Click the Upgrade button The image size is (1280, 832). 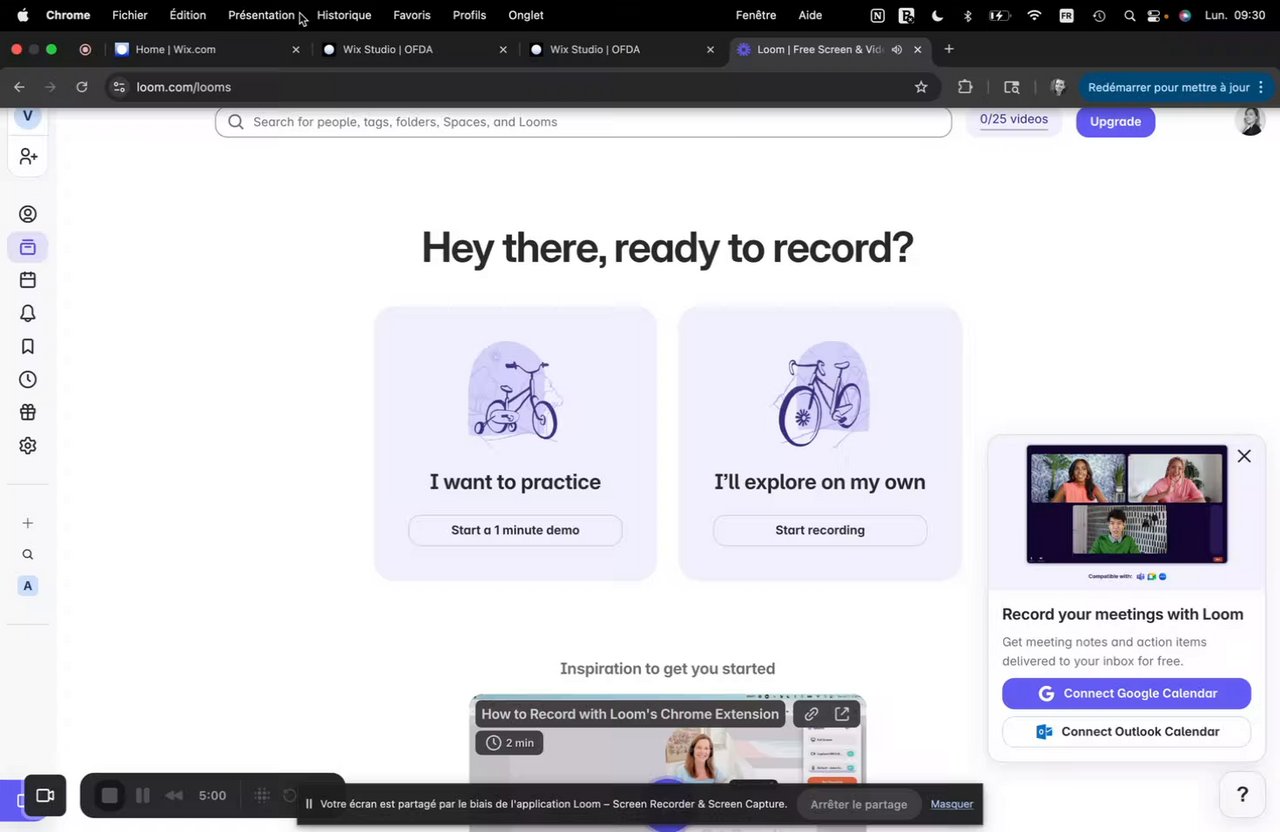click(x=1115, y=121)
